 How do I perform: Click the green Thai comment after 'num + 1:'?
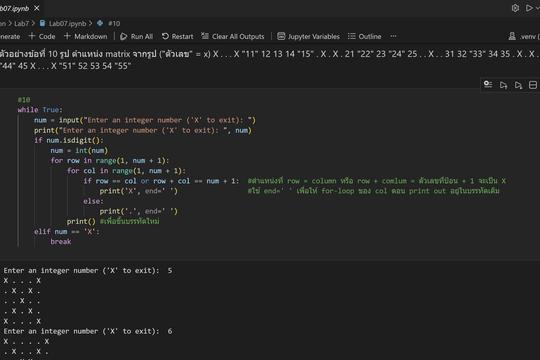pos(377,181)
